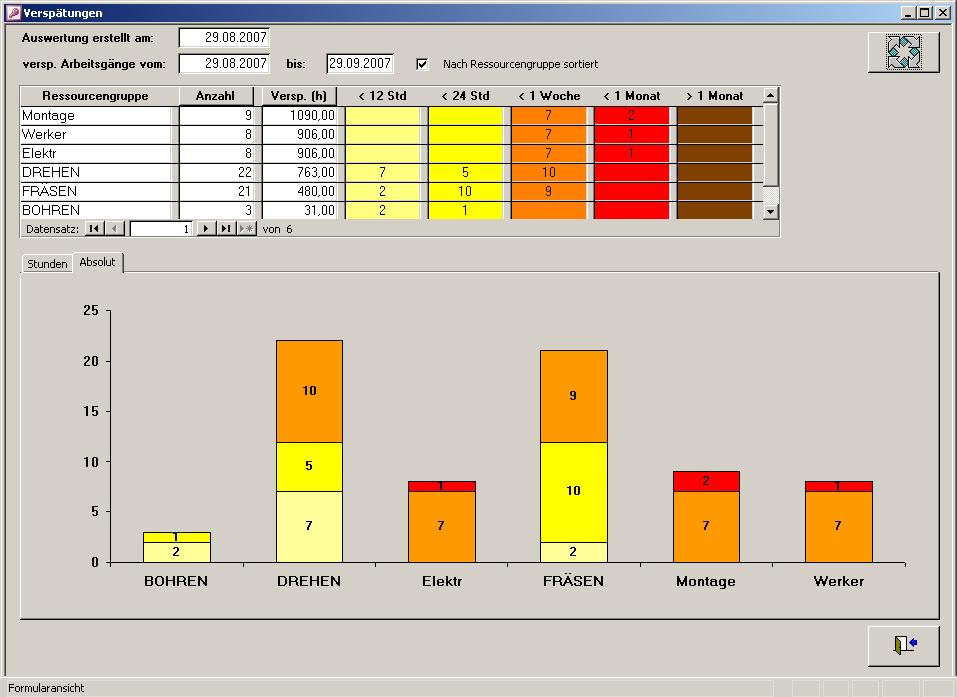Toggle Nach Ressourcengruppe sortiert checkbox

click(x=422, y=64)
